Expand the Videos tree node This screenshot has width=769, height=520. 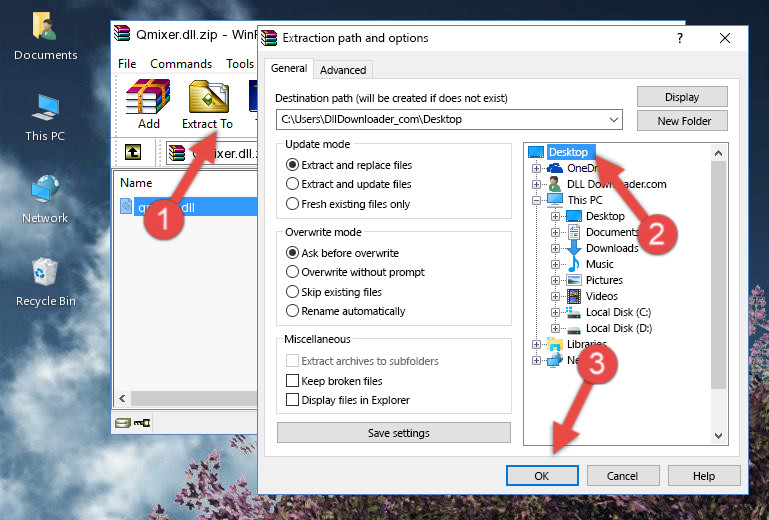(555, 296)
